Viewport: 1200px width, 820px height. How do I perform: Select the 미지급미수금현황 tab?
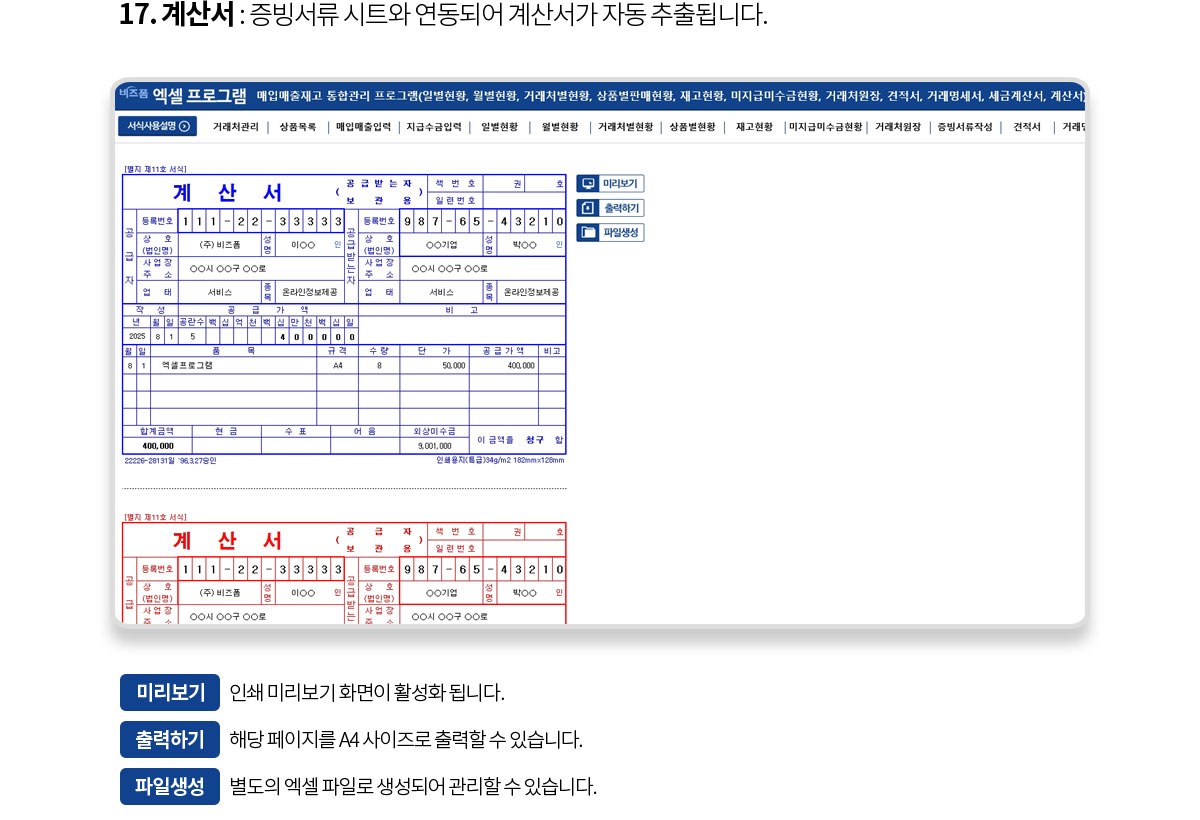pyautogui.click(x=825, y=127)
